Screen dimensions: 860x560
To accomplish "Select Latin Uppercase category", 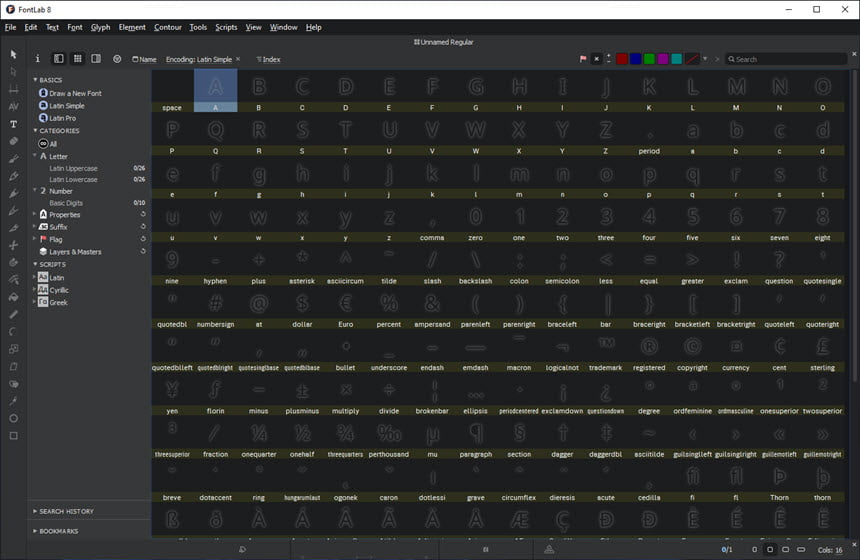I will [73, 168].
